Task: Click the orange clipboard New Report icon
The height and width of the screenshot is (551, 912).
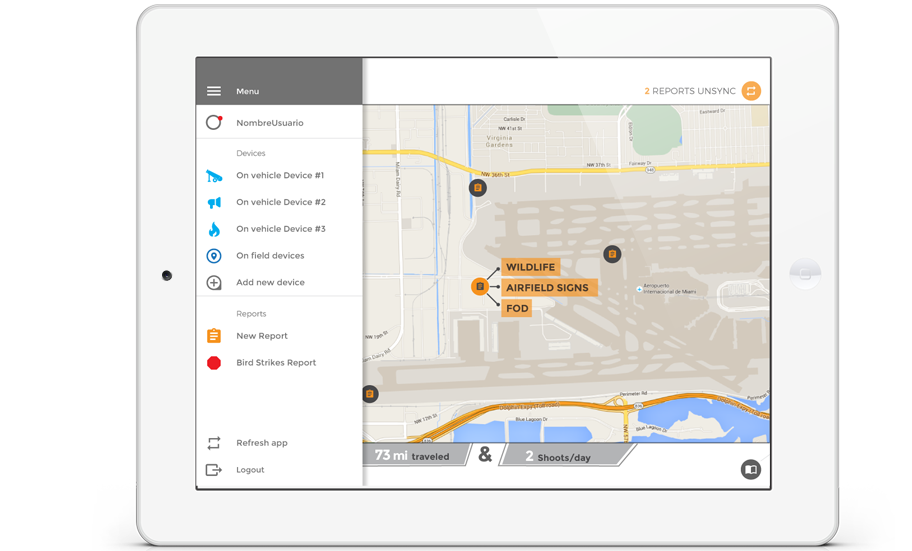Action: (x=214, y=336)
